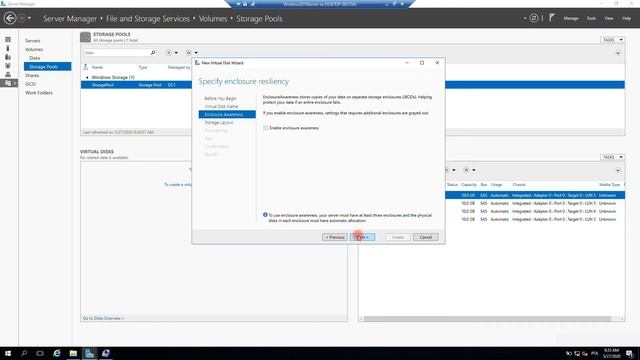Open the action center notification icon
Viewport: 640px width, 360px height.
[630, 353]
